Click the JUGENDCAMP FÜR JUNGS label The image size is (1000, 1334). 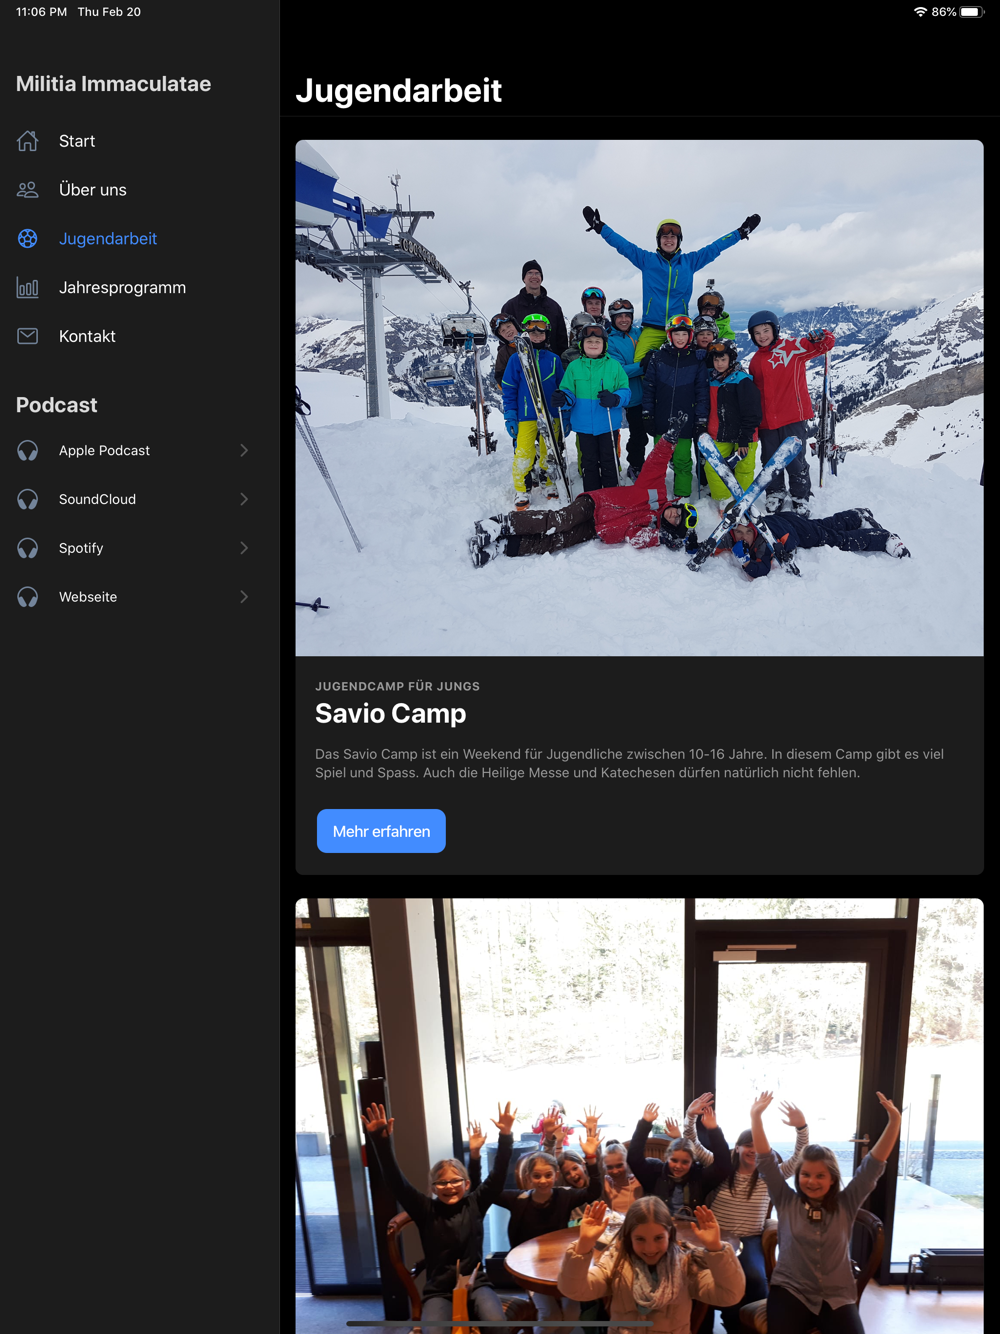[398, 687]
